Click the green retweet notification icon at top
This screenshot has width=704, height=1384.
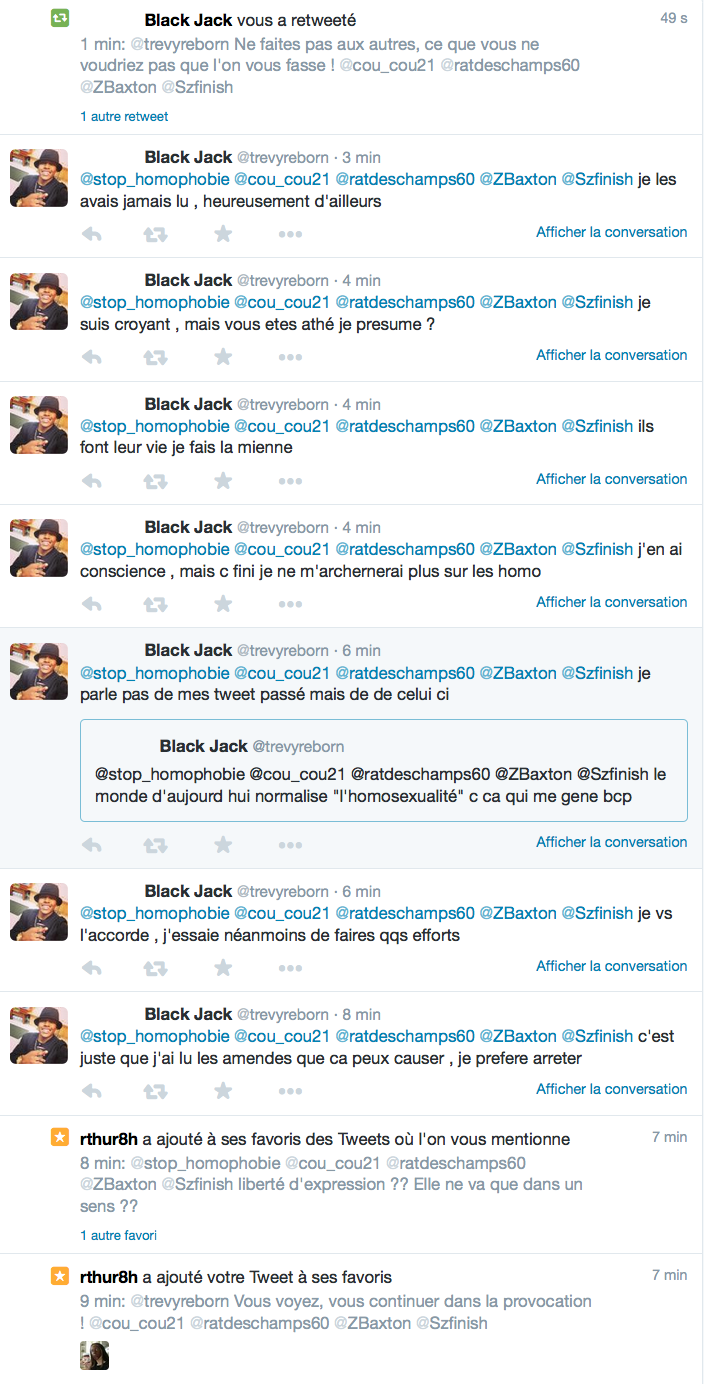pos(60,19)
